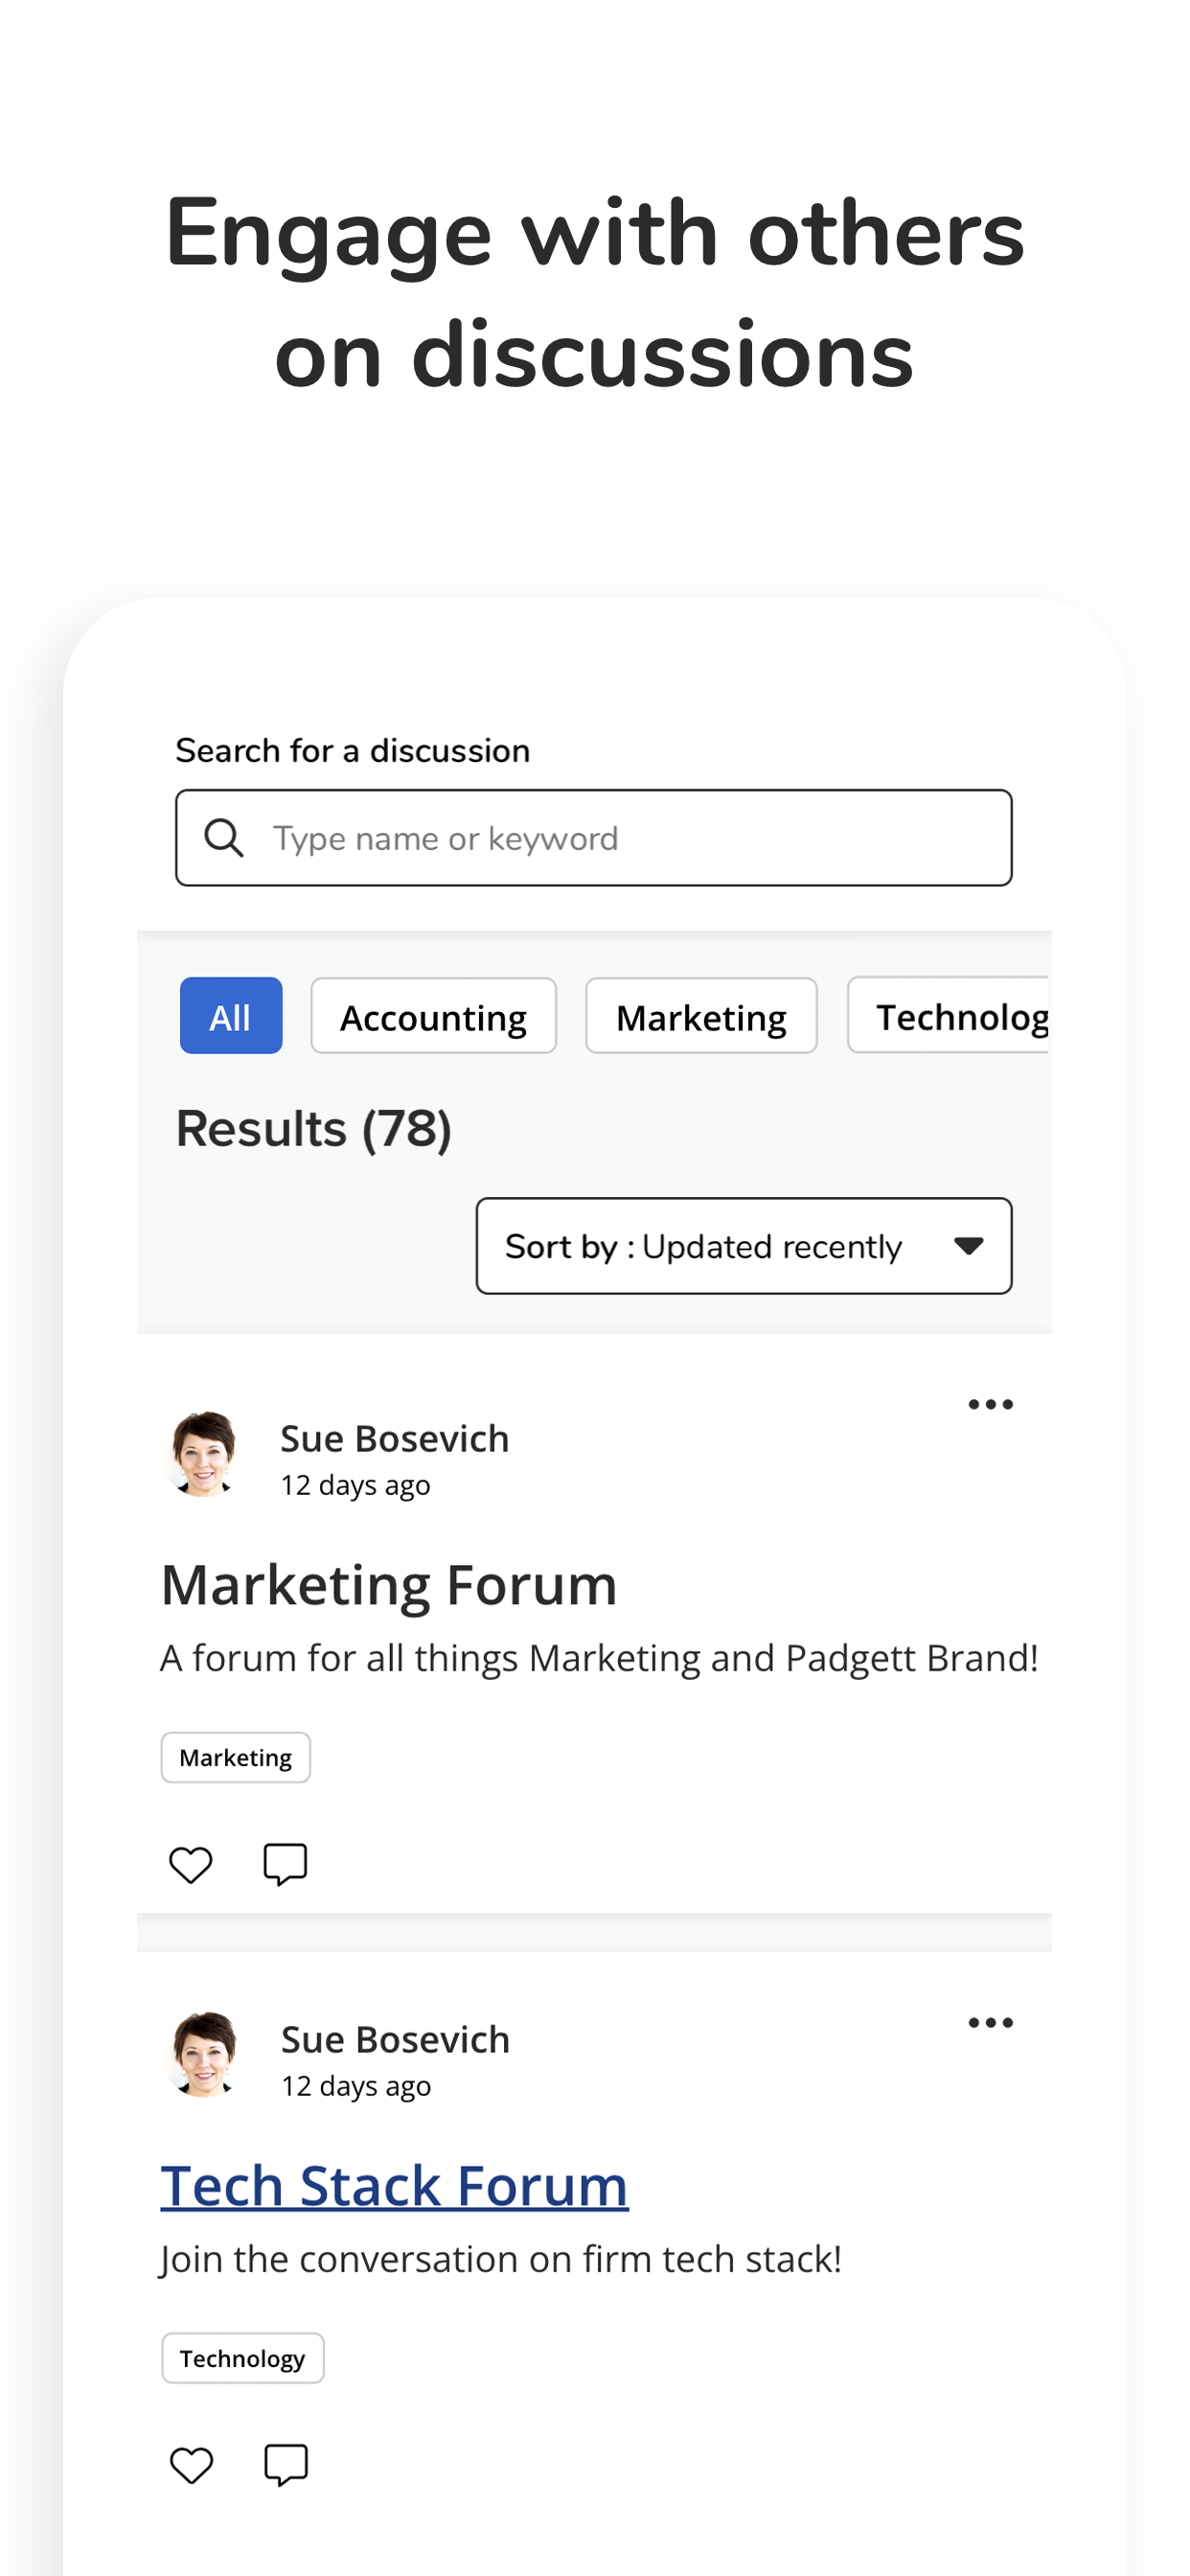Like the Marketing Forum post
The height and width of the screenshot is (2576, 1190).
[x=190, y=1864]
